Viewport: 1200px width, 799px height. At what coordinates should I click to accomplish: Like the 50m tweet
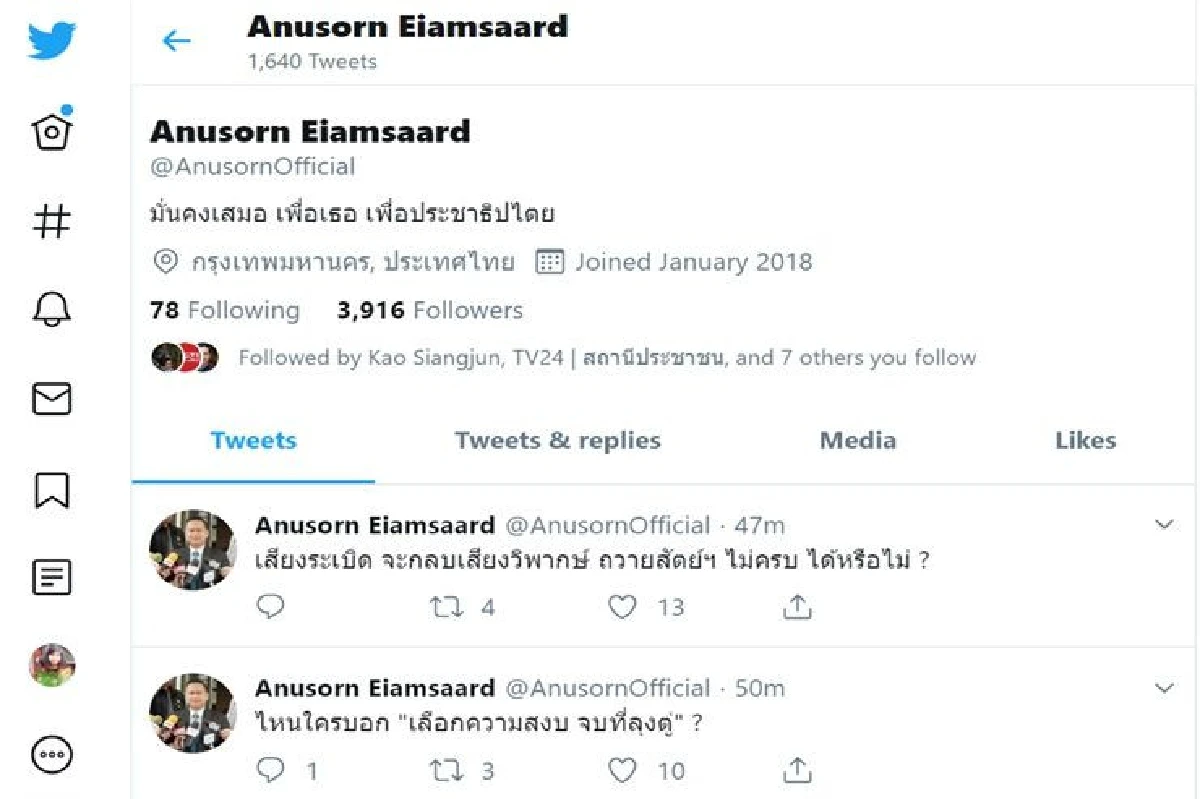(622, 770)
